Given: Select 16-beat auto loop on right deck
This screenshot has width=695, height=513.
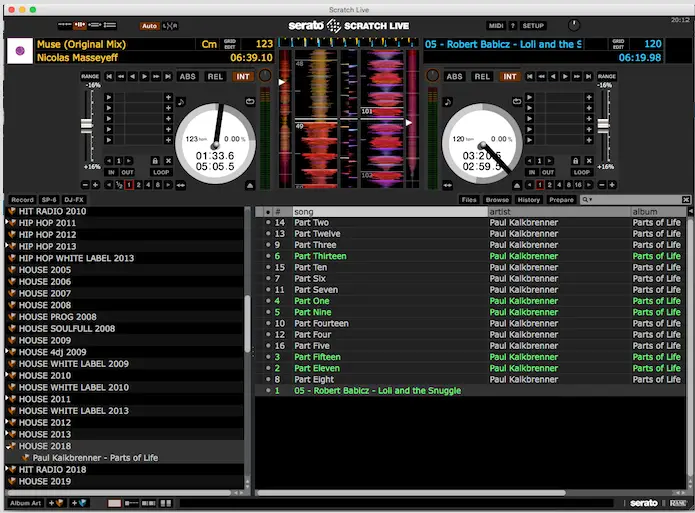Looking at the screenshot, I should [x=578, y=185].
